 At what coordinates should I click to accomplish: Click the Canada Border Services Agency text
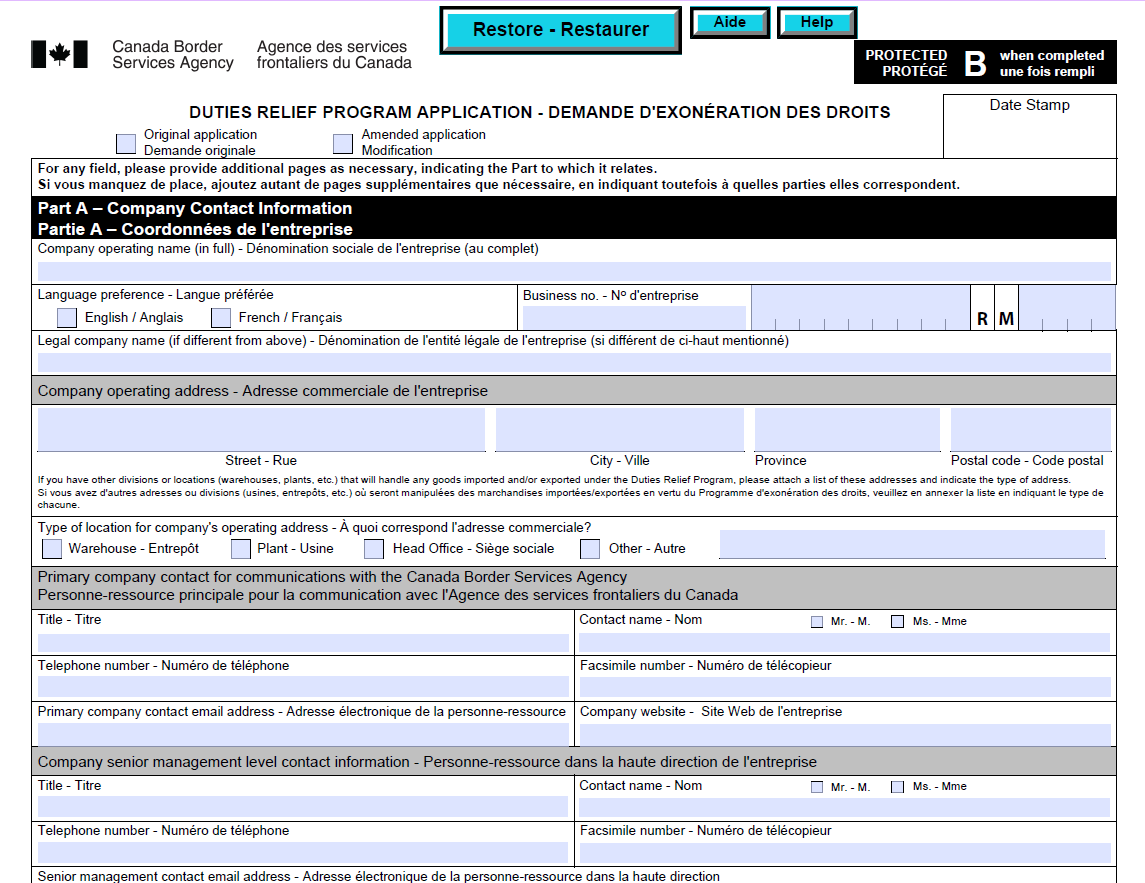point(173,55)
